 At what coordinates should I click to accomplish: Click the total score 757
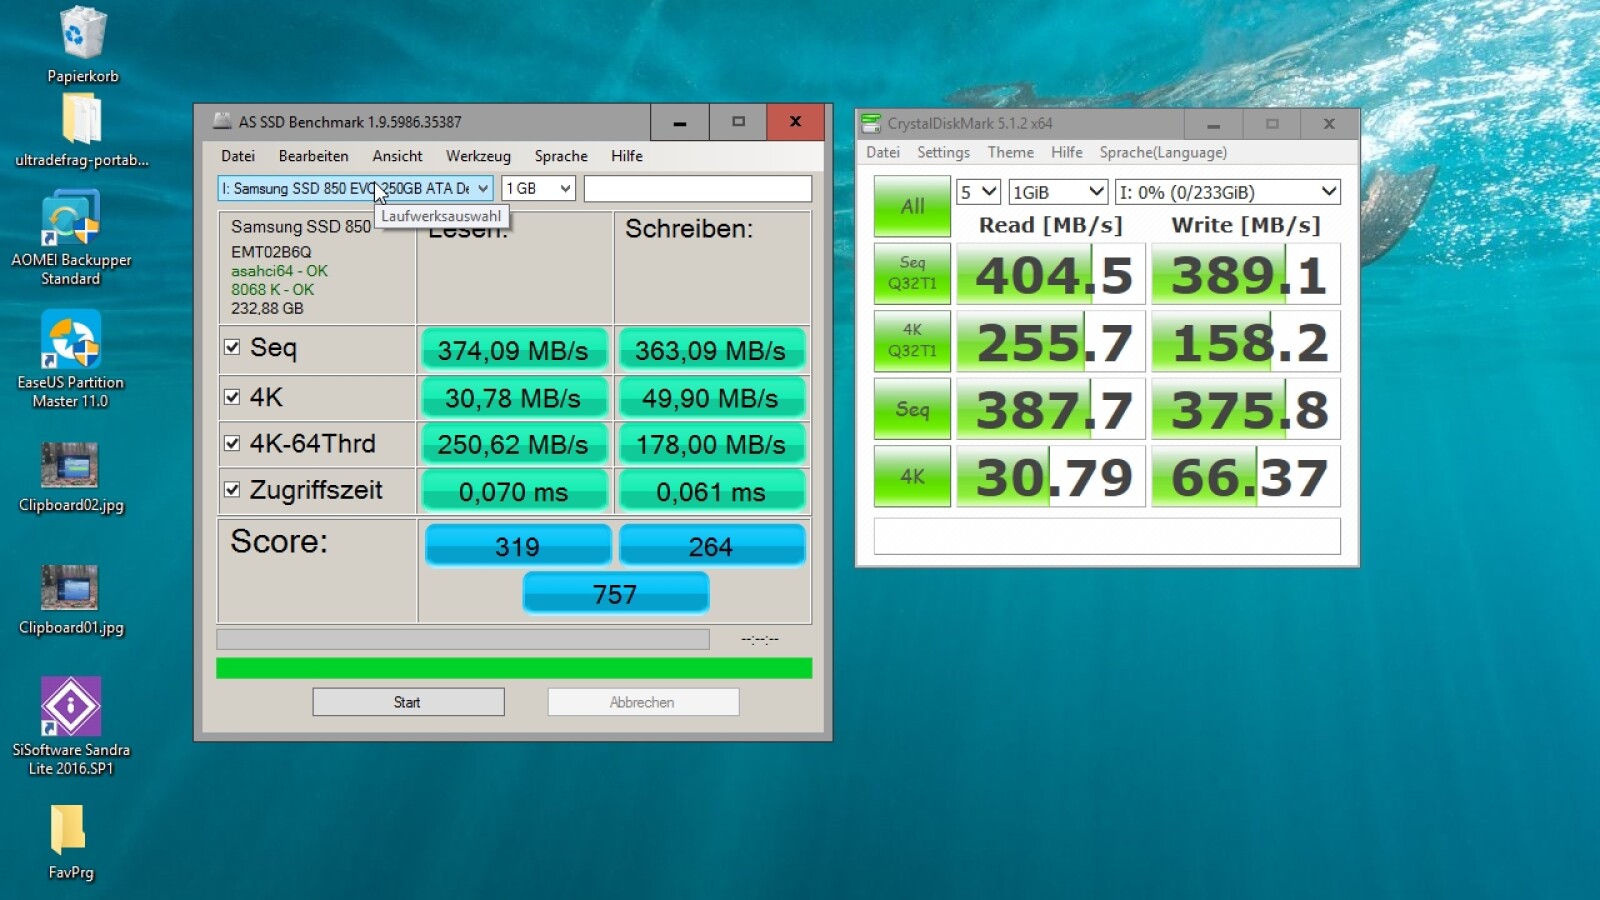click(616, 594)
